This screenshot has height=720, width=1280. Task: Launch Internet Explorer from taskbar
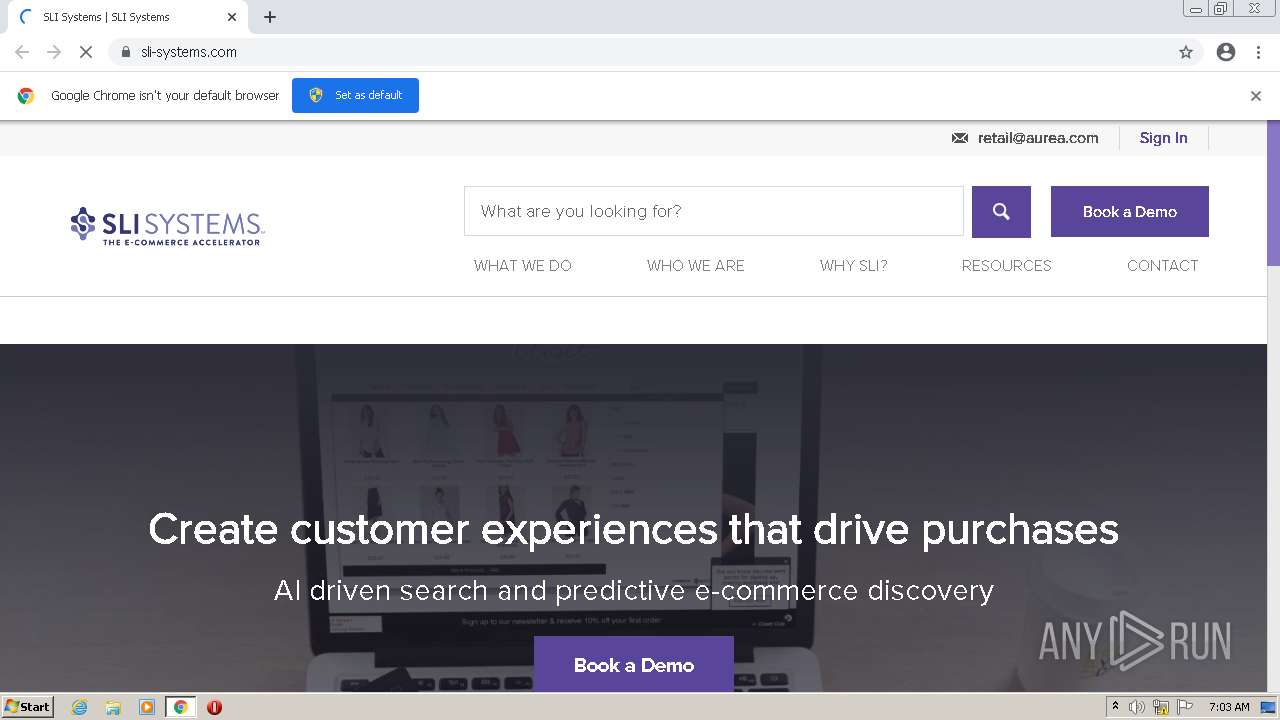(x=79, y=707)
